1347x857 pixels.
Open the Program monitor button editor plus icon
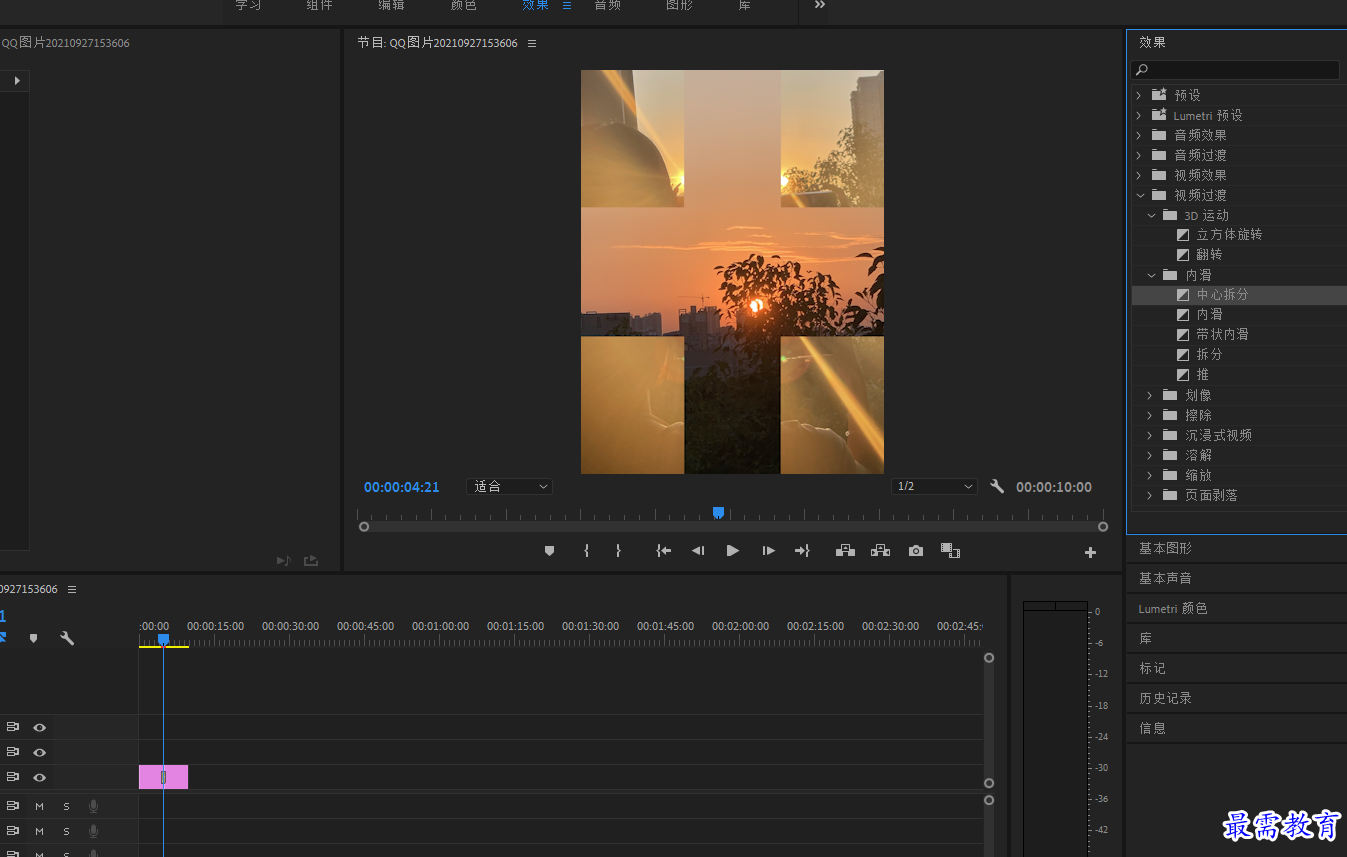coord(1090,552)
